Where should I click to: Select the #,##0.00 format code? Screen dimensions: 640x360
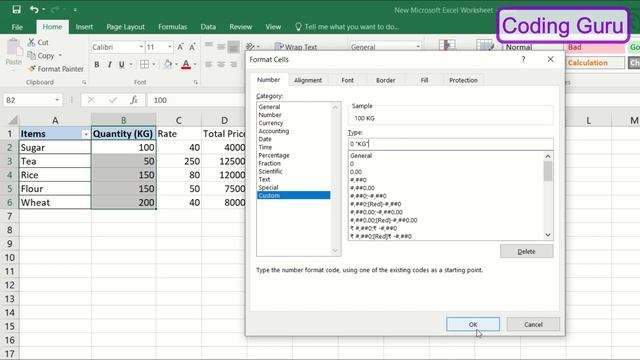[362, 188]
